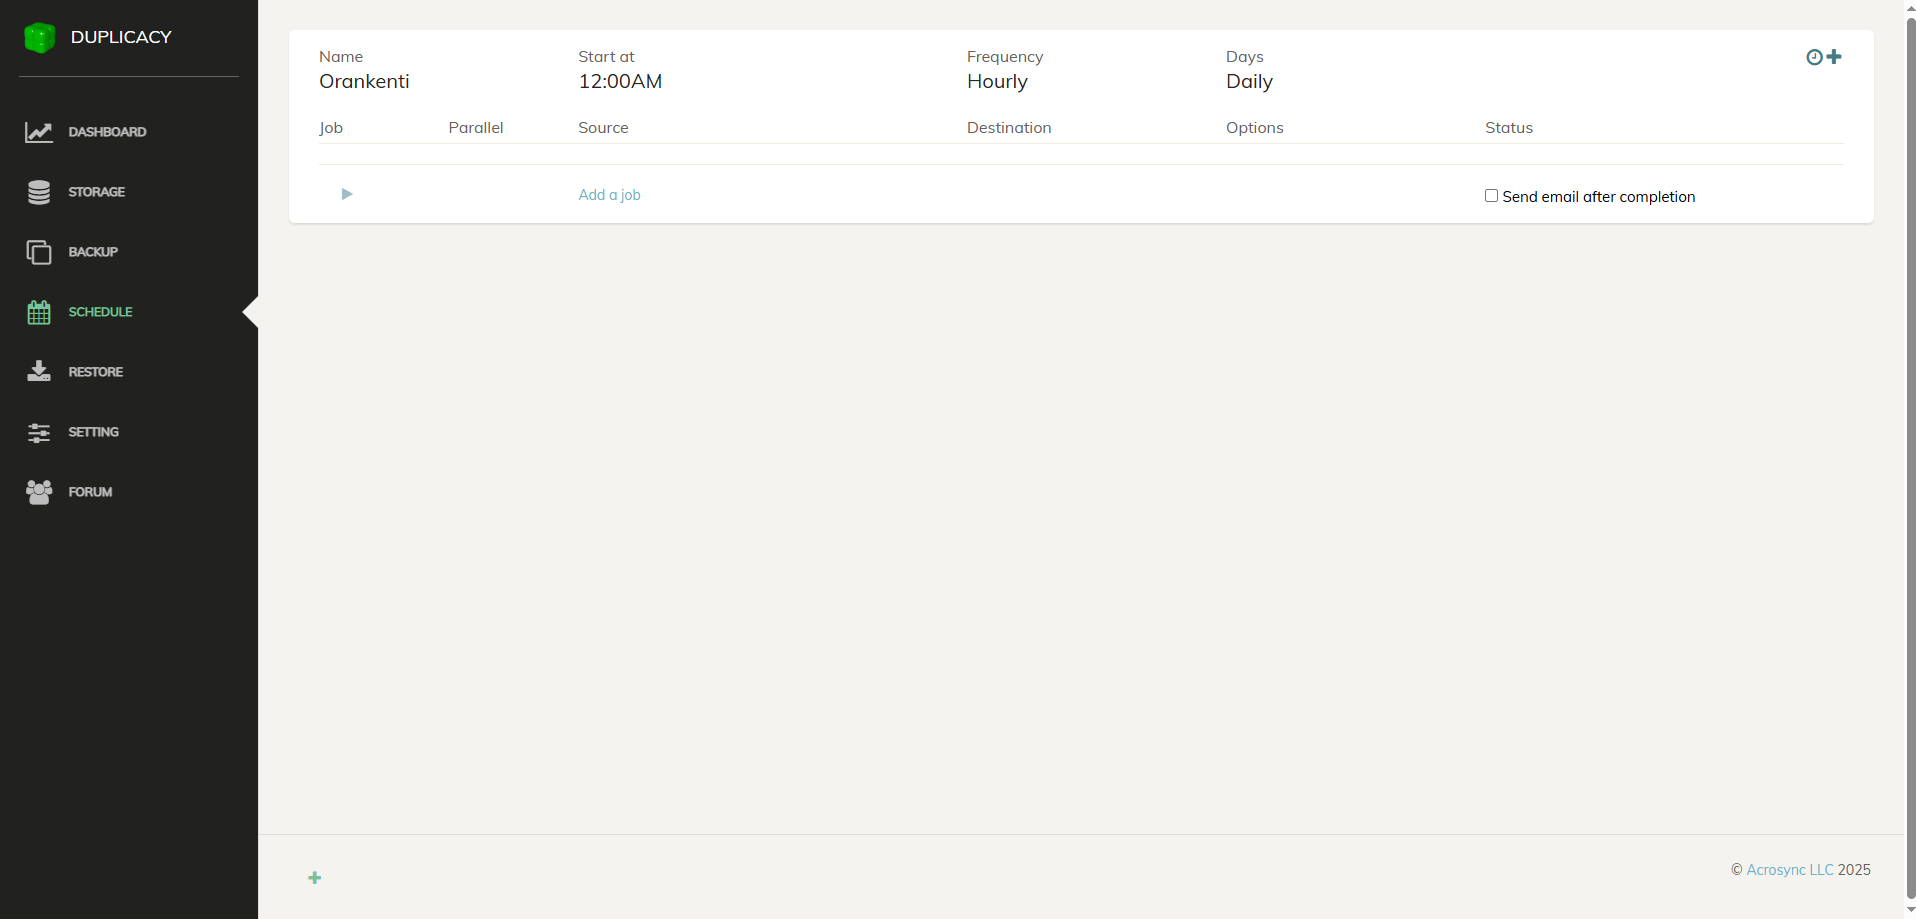
Task: Click the green Duplicacy cube logo
Action: pos(39,38)
